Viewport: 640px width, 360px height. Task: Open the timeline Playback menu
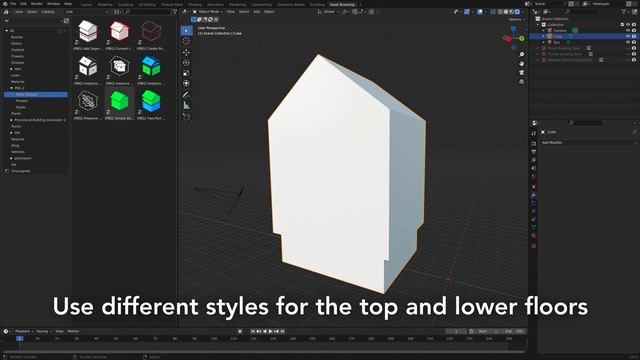[24, 331]
